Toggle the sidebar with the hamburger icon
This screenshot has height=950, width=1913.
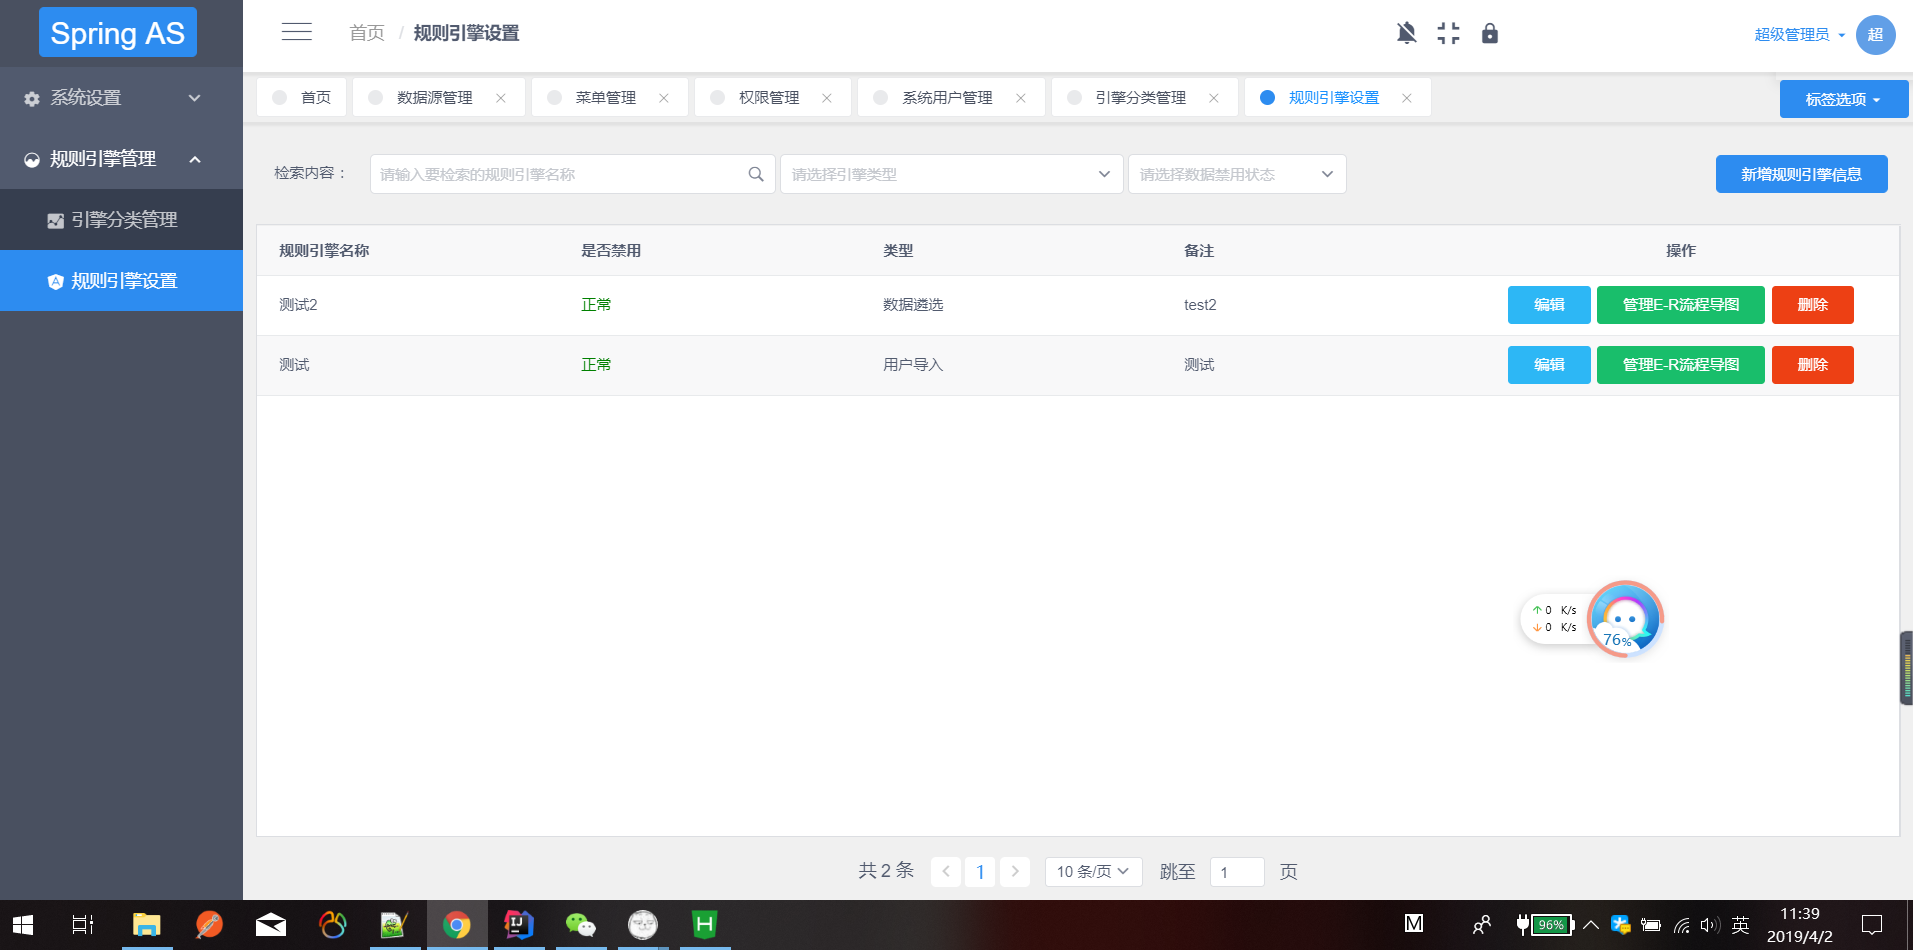tap(296, 31)
